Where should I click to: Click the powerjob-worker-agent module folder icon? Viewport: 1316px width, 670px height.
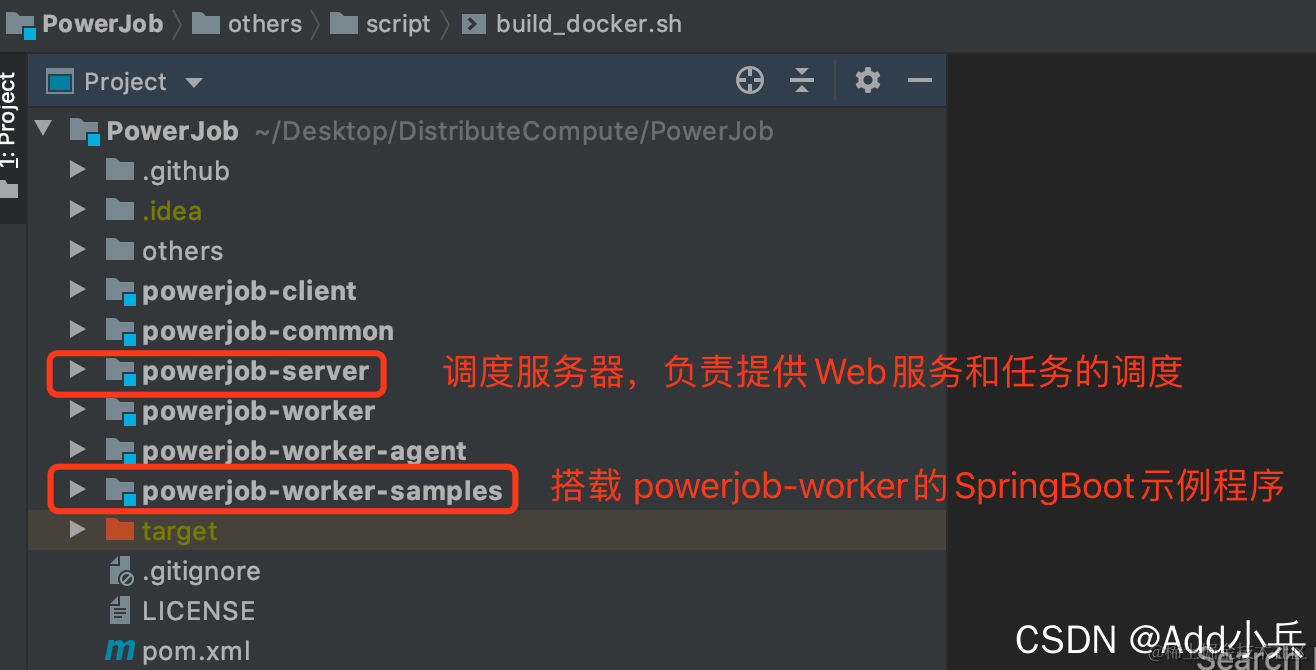click(119, 451)
